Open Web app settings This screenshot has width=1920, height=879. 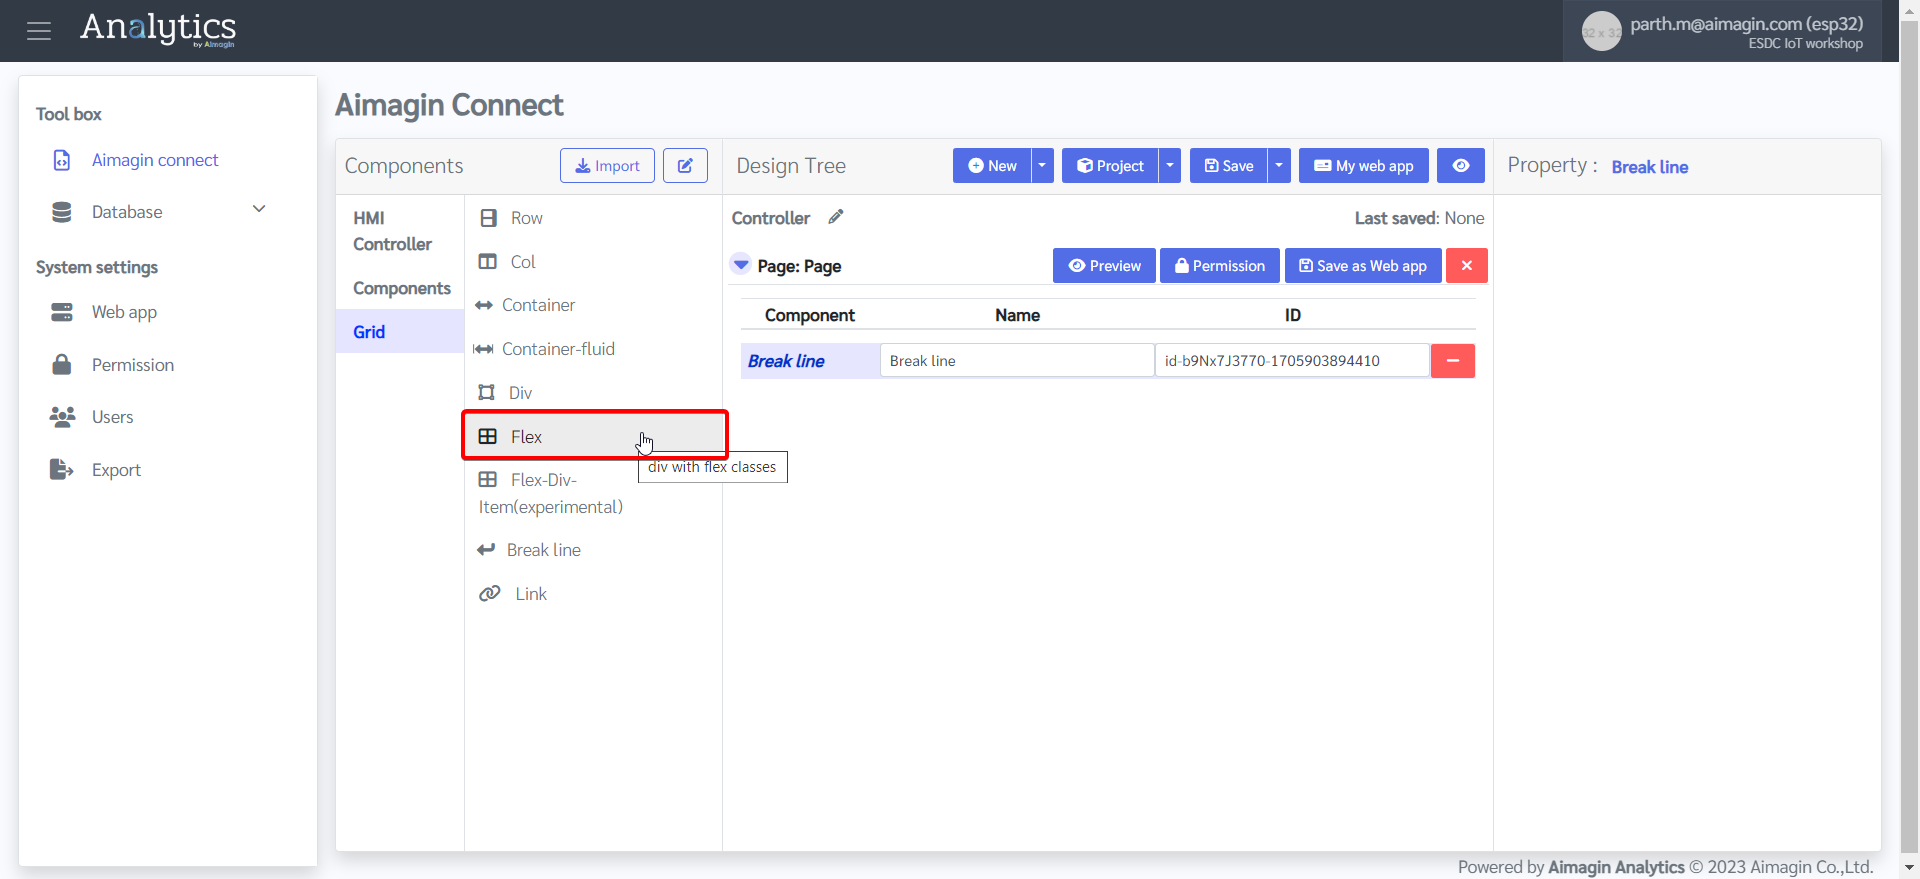point(124,312)
